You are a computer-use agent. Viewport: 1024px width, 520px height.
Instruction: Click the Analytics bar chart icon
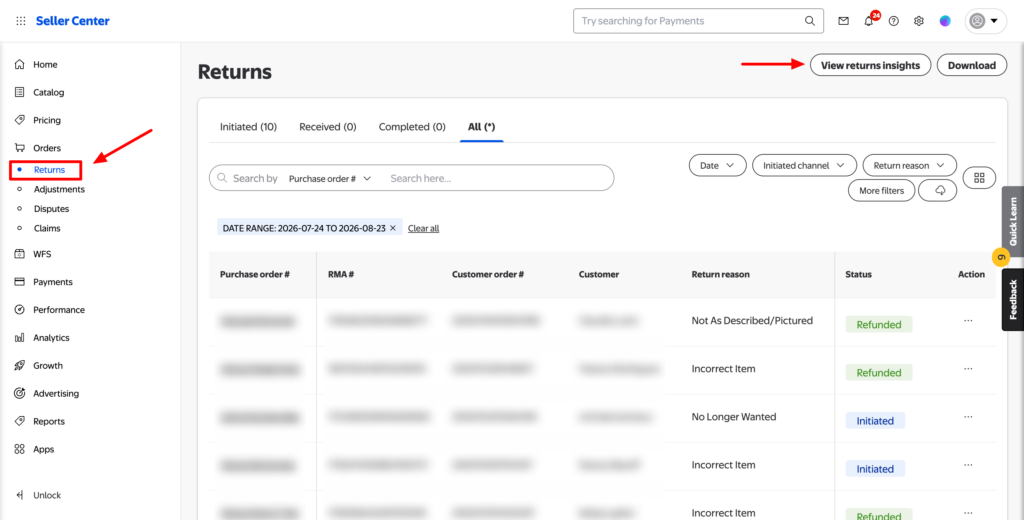(20, 338)
